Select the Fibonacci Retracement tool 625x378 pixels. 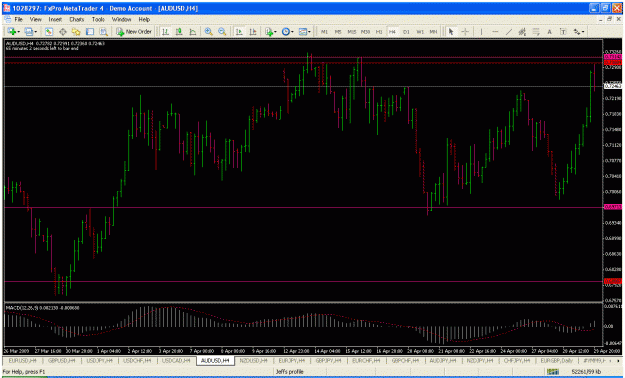click(536, 32)
